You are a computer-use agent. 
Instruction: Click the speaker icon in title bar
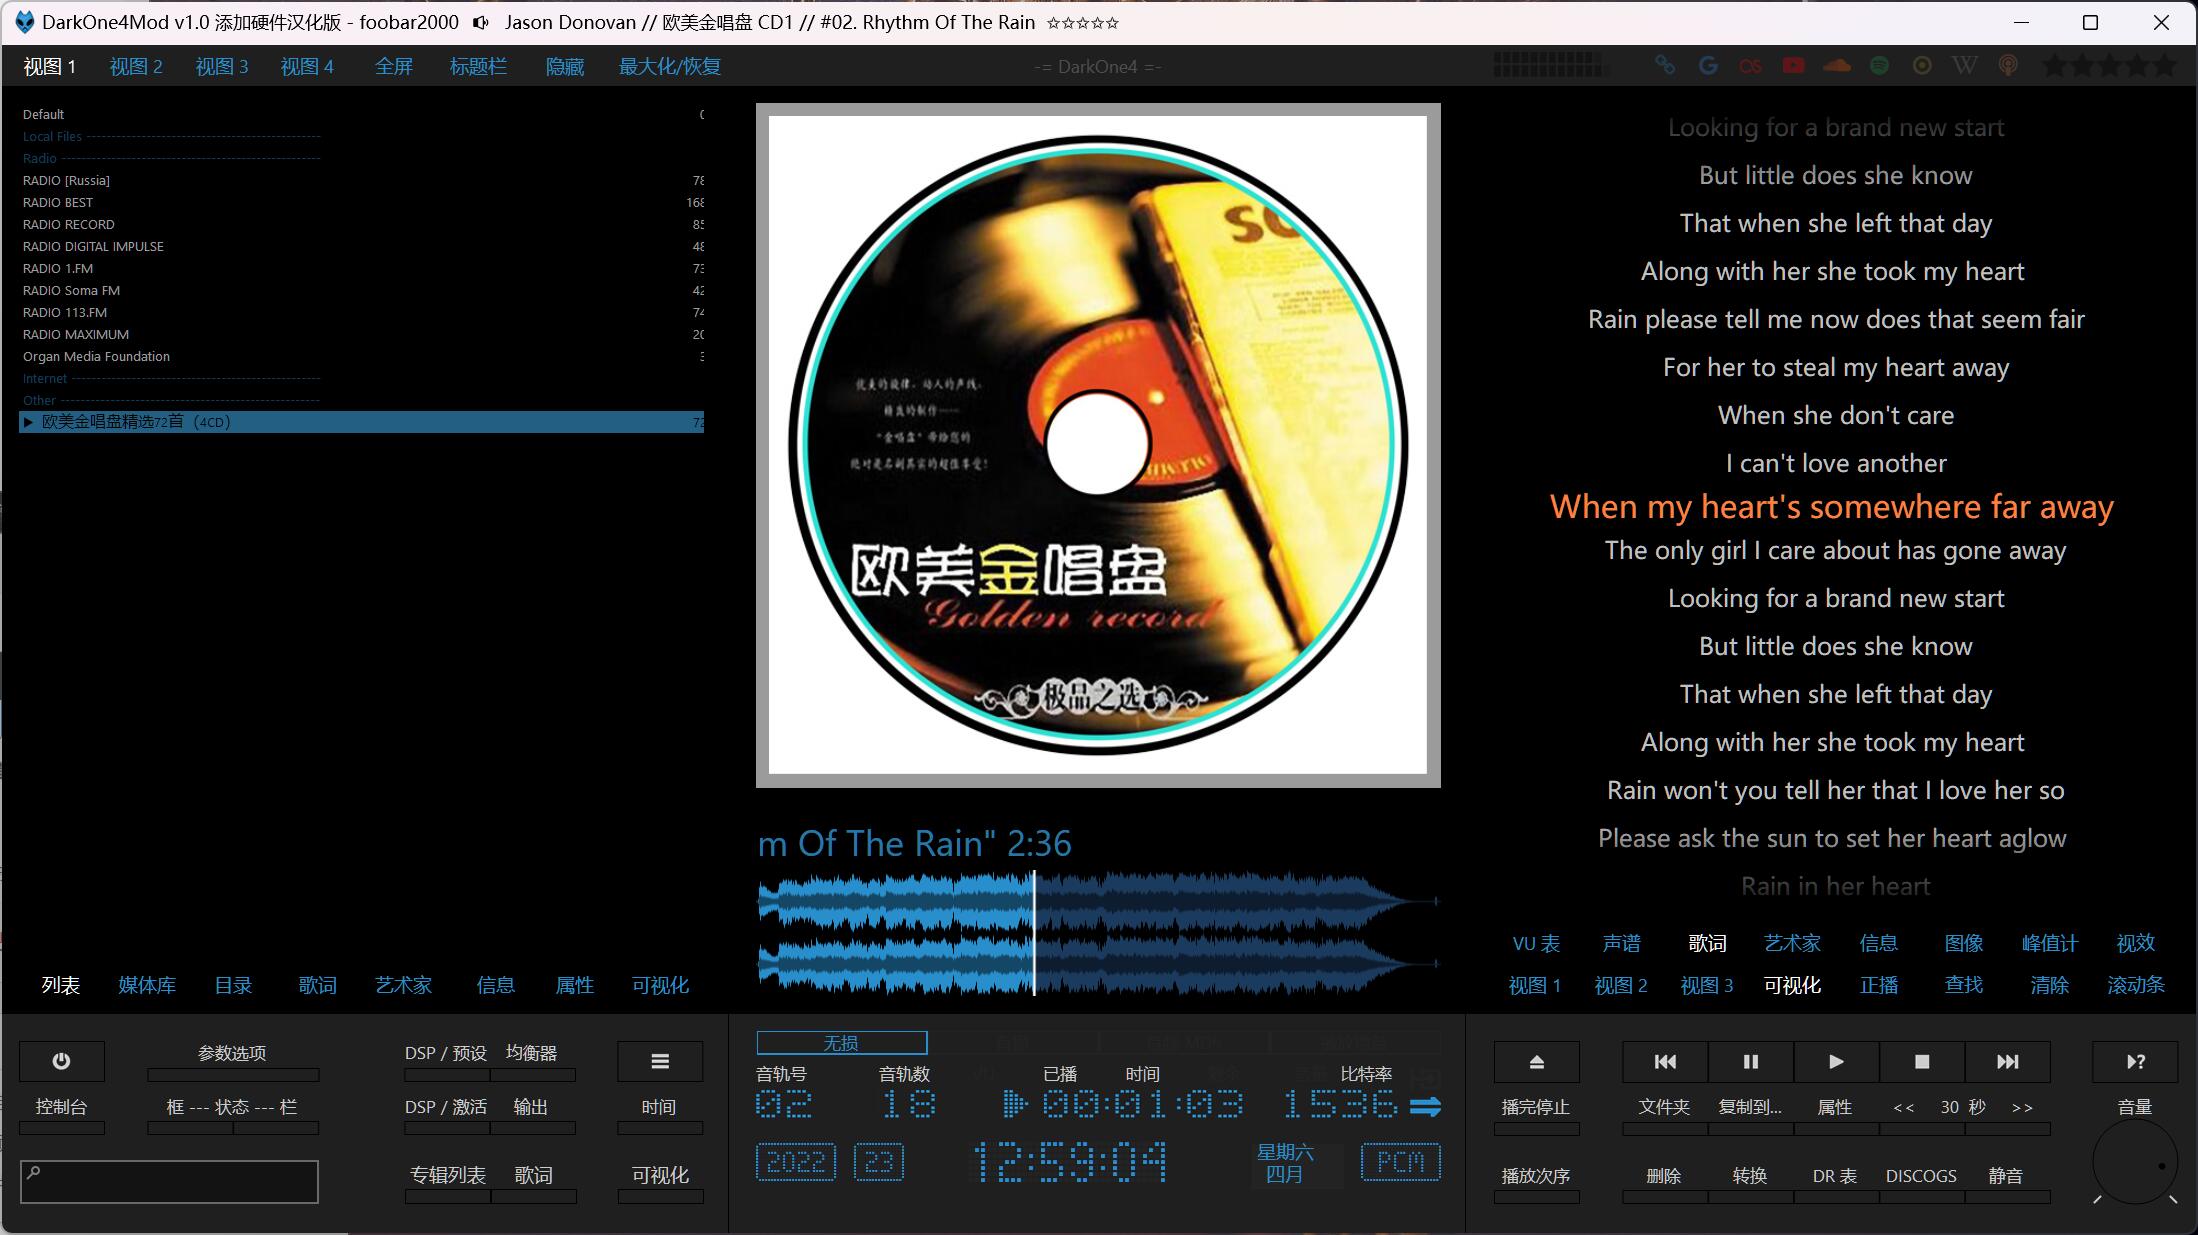pos(481,22)
